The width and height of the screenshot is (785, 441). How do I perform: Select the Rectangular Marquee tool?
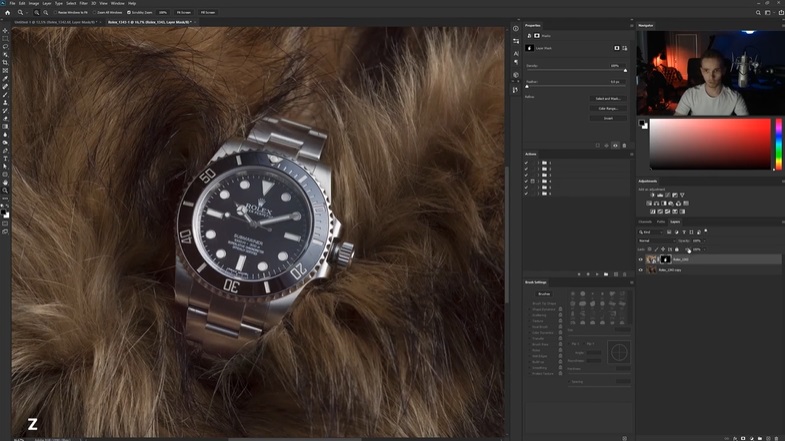coord(5,39)
